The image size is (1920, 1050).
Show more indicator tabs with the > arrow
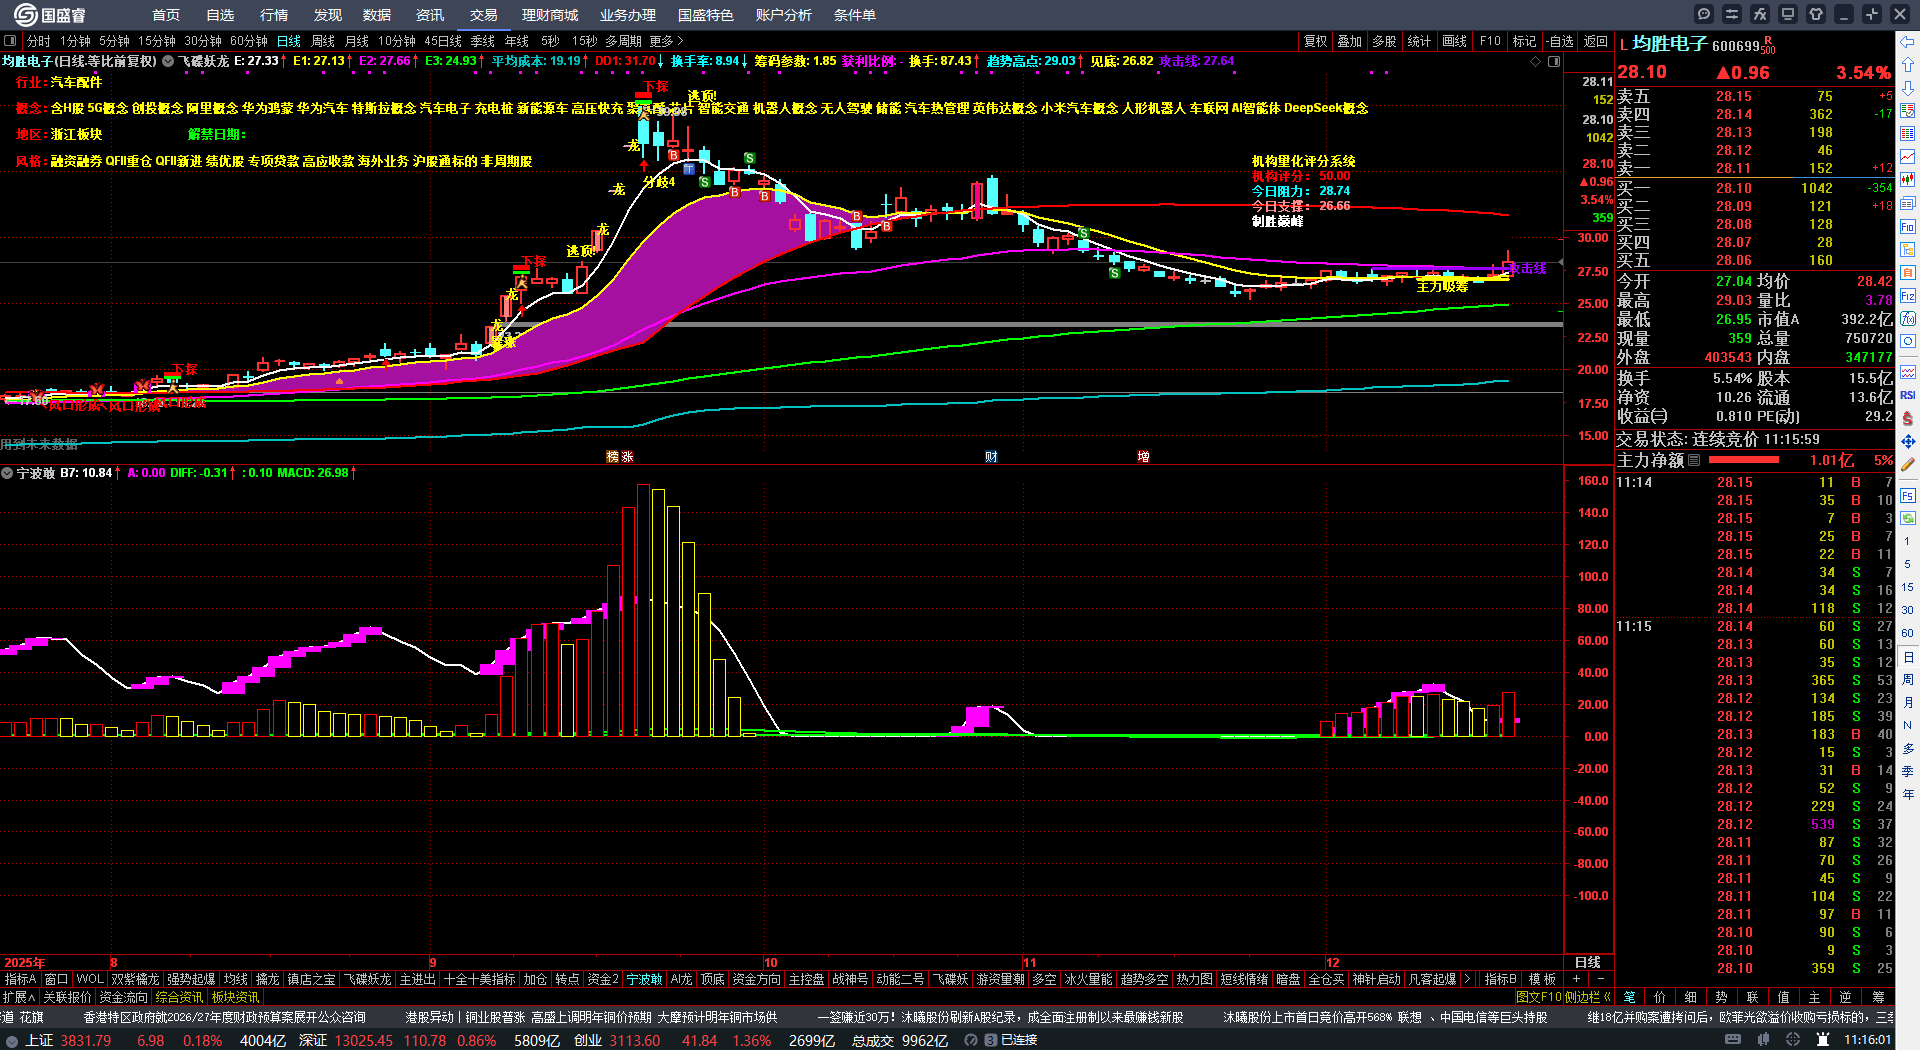1467,979
